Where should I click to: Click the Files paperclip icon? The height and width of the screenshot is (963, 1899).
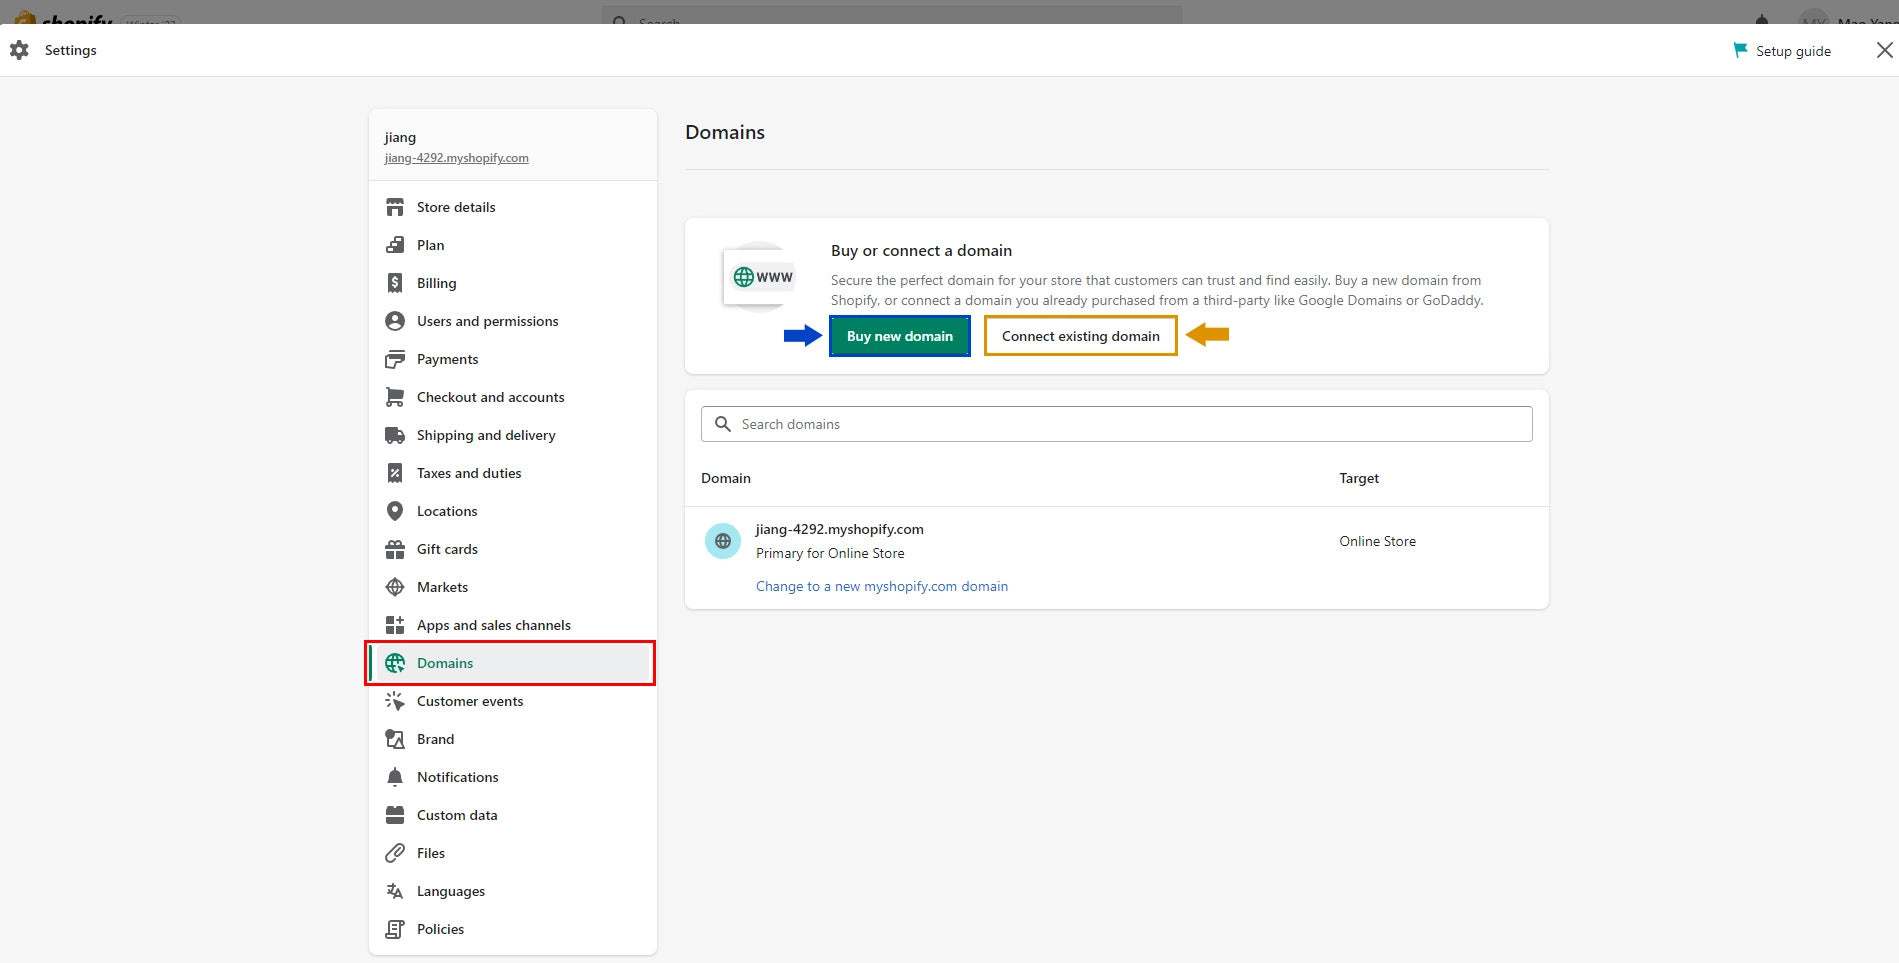point(395,853)
